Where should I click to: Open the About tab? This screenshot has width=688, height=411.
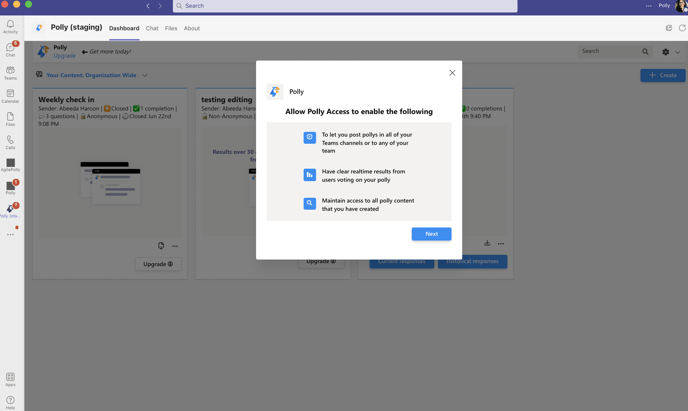tap(192, 28)
